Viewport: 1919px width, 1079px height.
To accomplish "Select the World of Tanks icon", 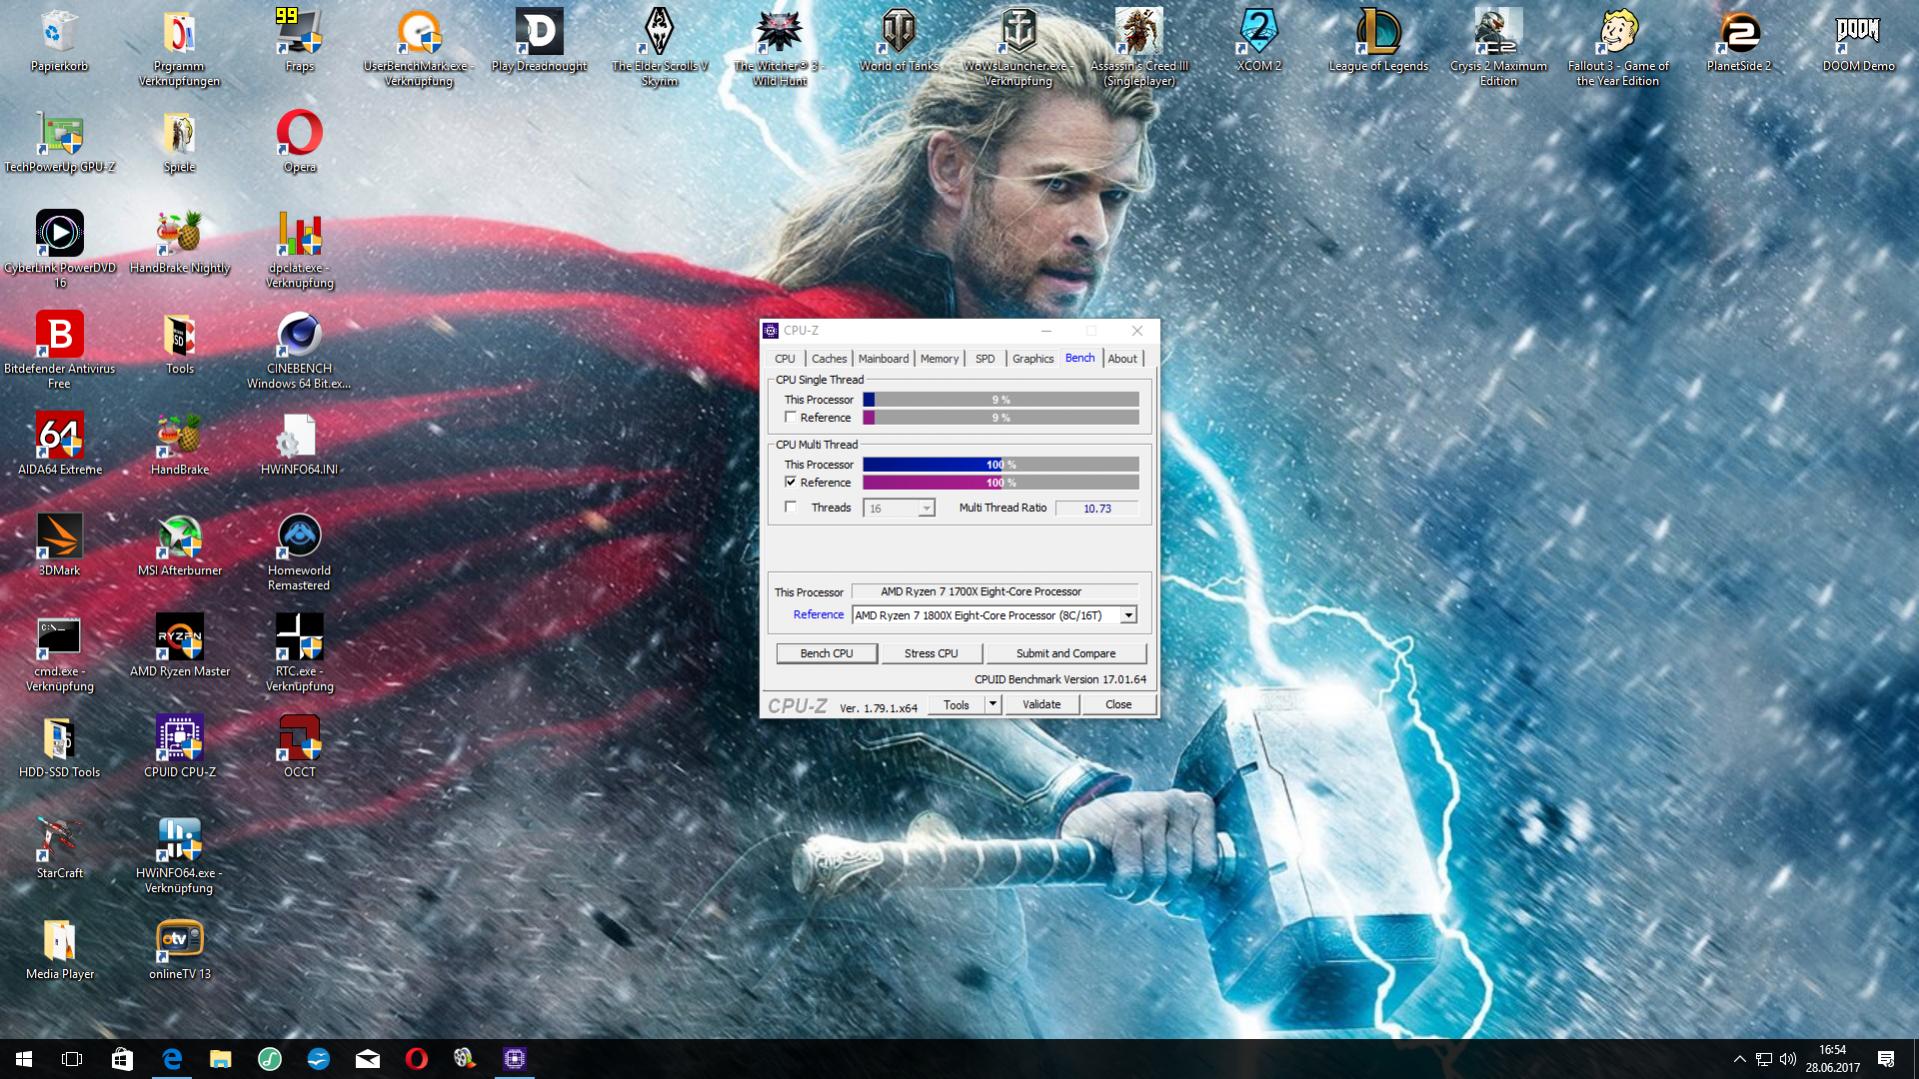I will (x=899, y=43).
